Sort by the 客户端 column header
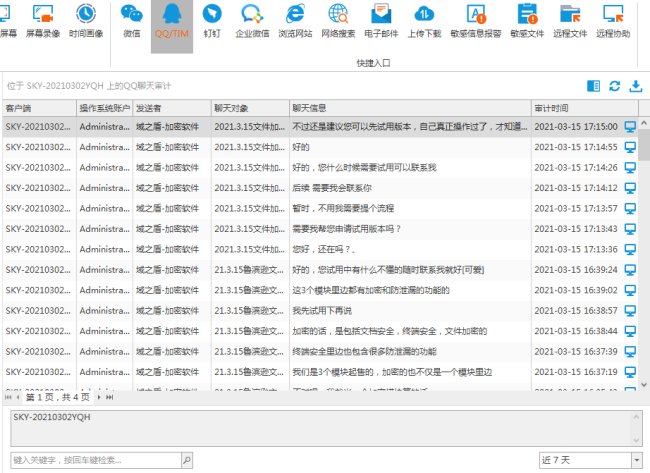Screen dimensions: 650x473 click(39, 108)
